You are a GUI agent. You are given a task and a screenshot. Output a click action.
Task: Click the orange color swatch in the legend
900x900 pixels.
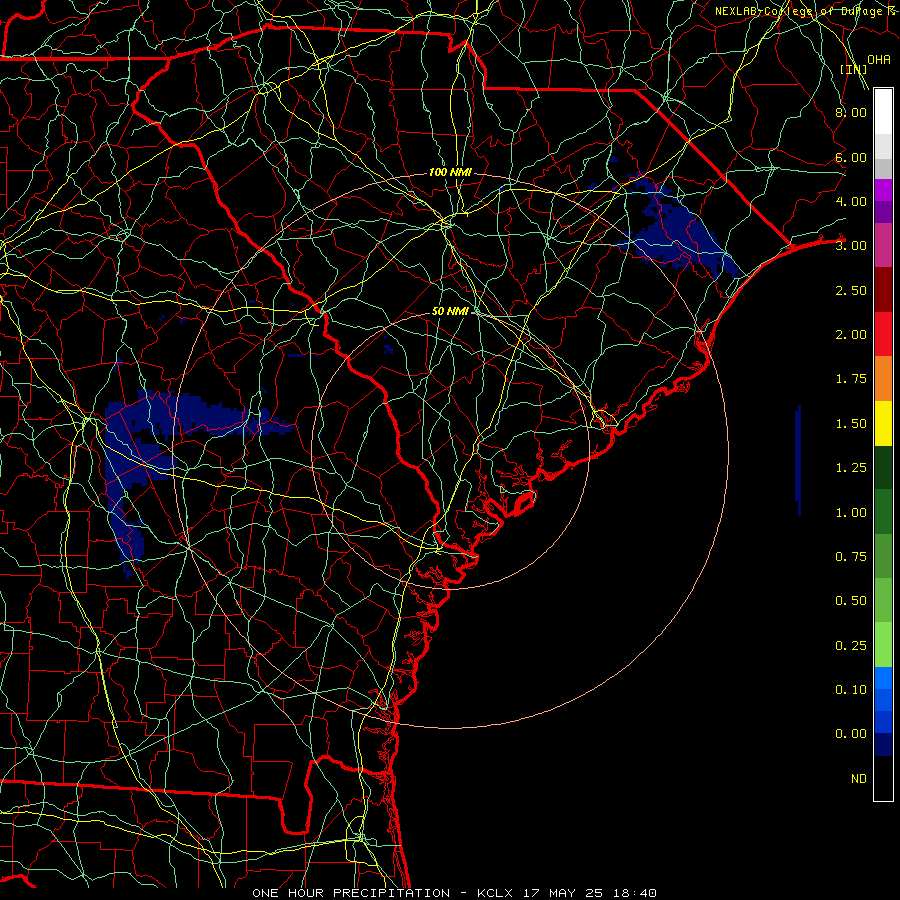[x=883, y=379]
